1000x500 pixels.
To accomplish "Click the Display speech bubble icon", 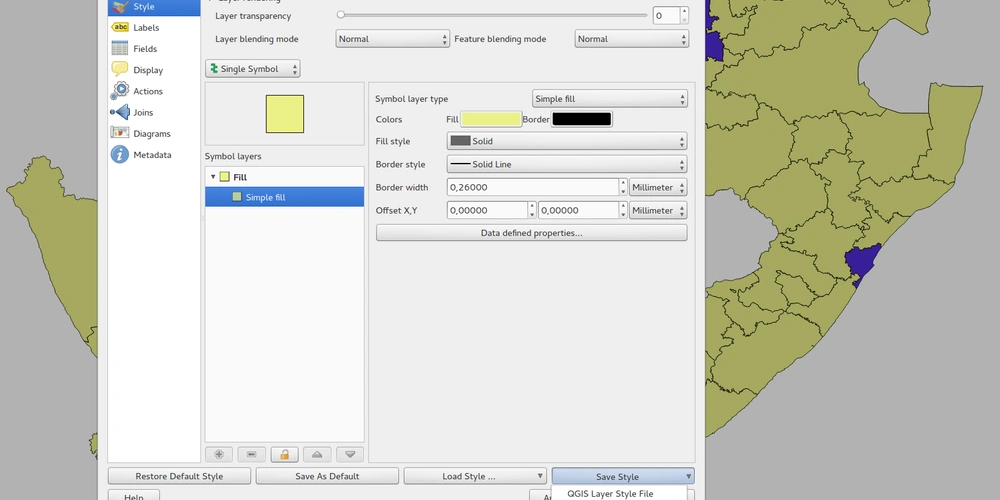I will coord(119,69).
